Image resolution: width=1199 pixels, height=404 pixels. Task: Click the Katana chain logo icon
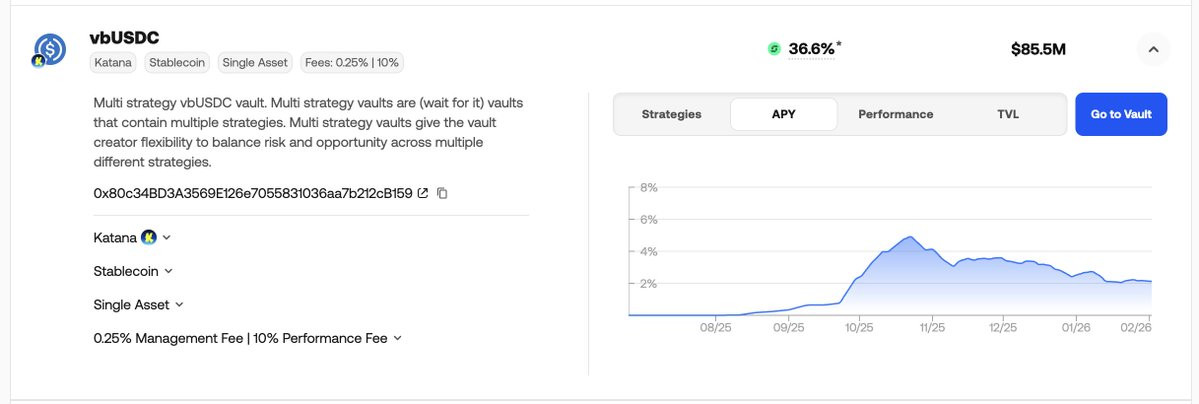[148, 237]
